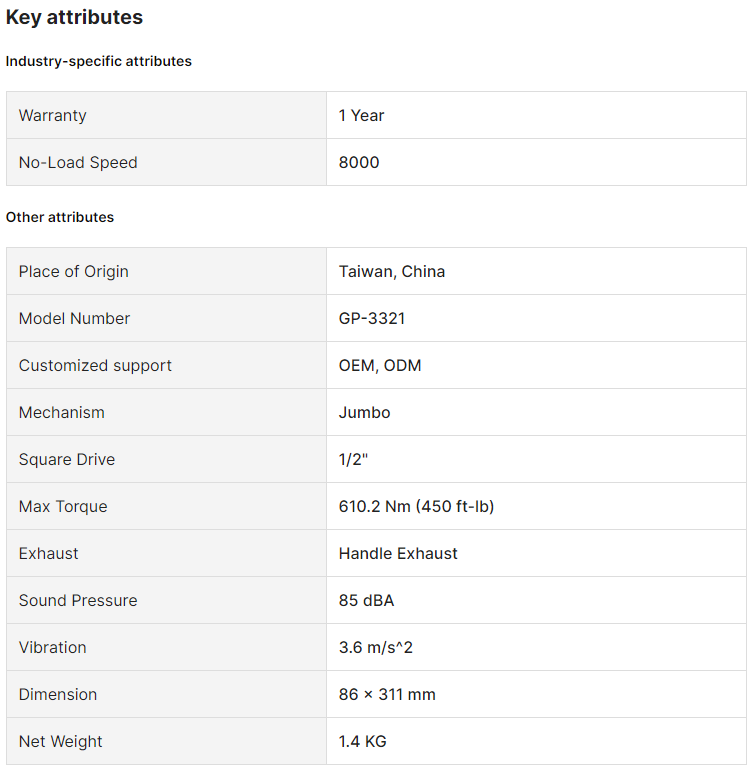Click the 1.4 KG net weight value
Image resolution: width=753 pixels, height=776 pixels.
(362, 741)
